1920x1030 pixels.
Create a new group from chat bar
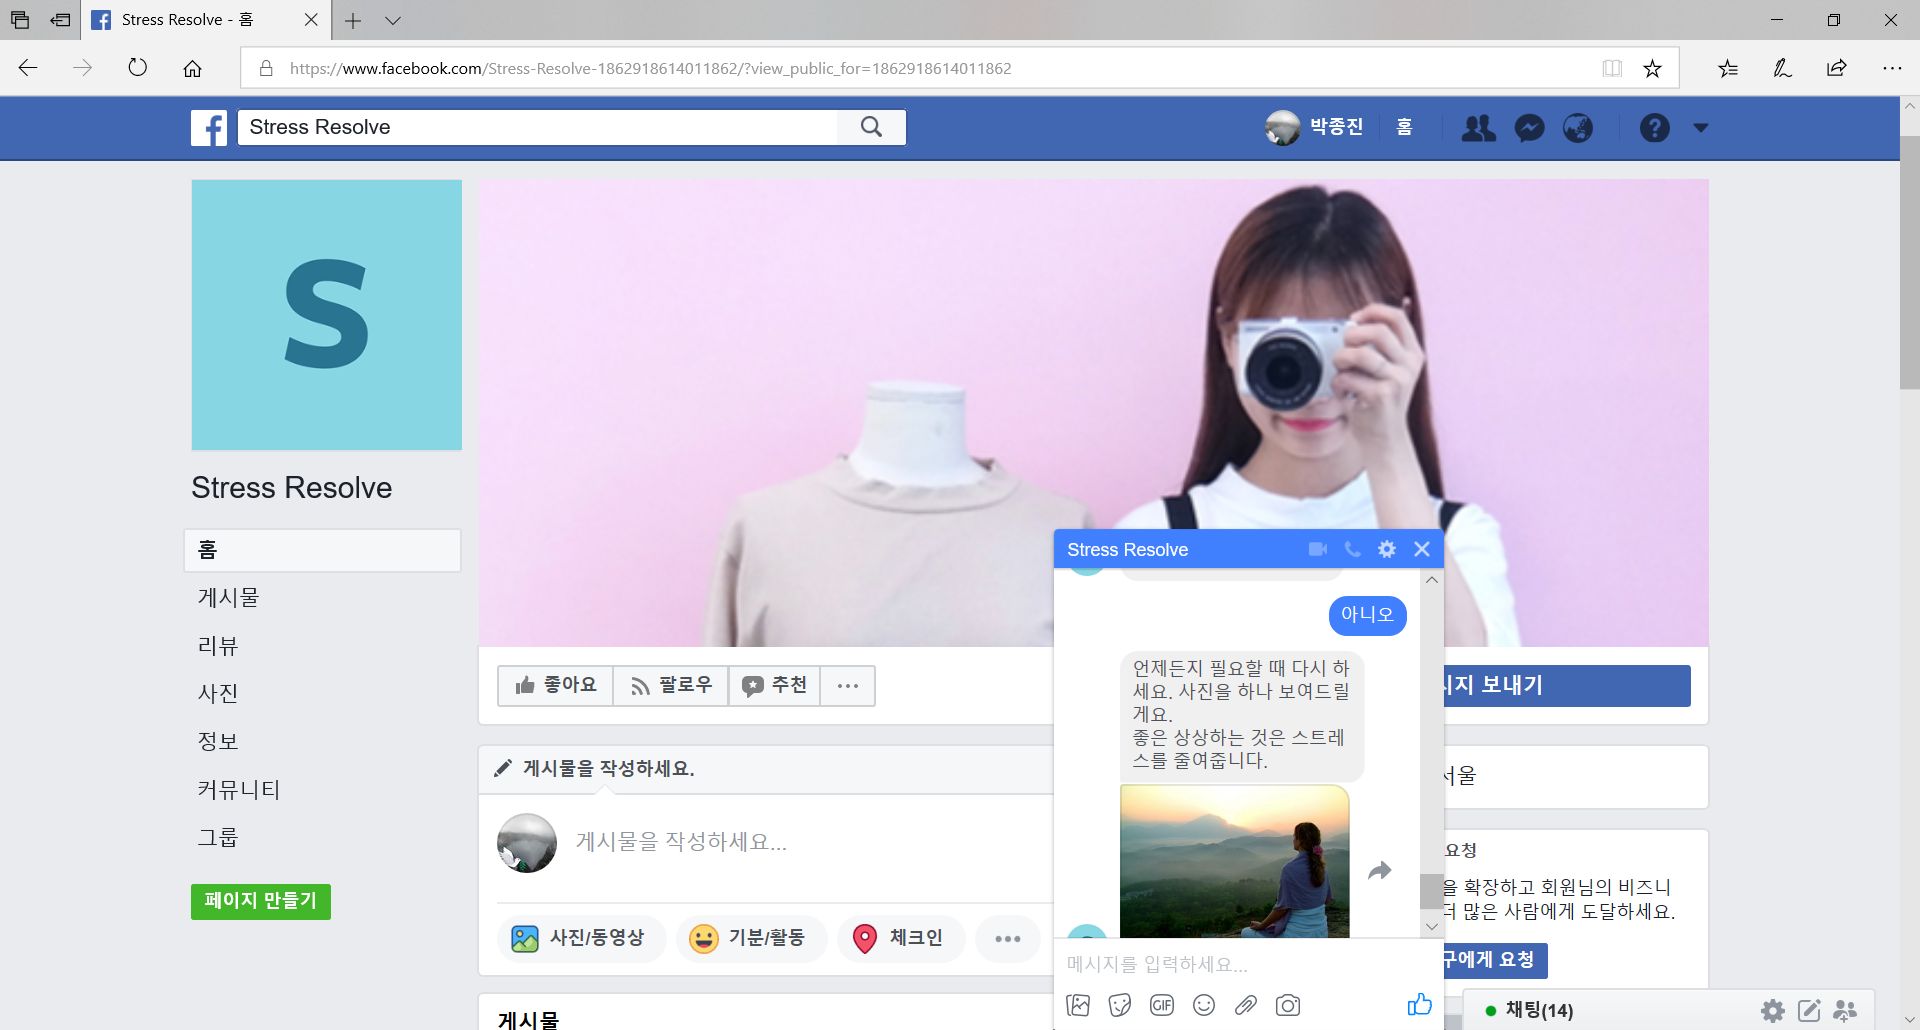coord(1845,1010)
